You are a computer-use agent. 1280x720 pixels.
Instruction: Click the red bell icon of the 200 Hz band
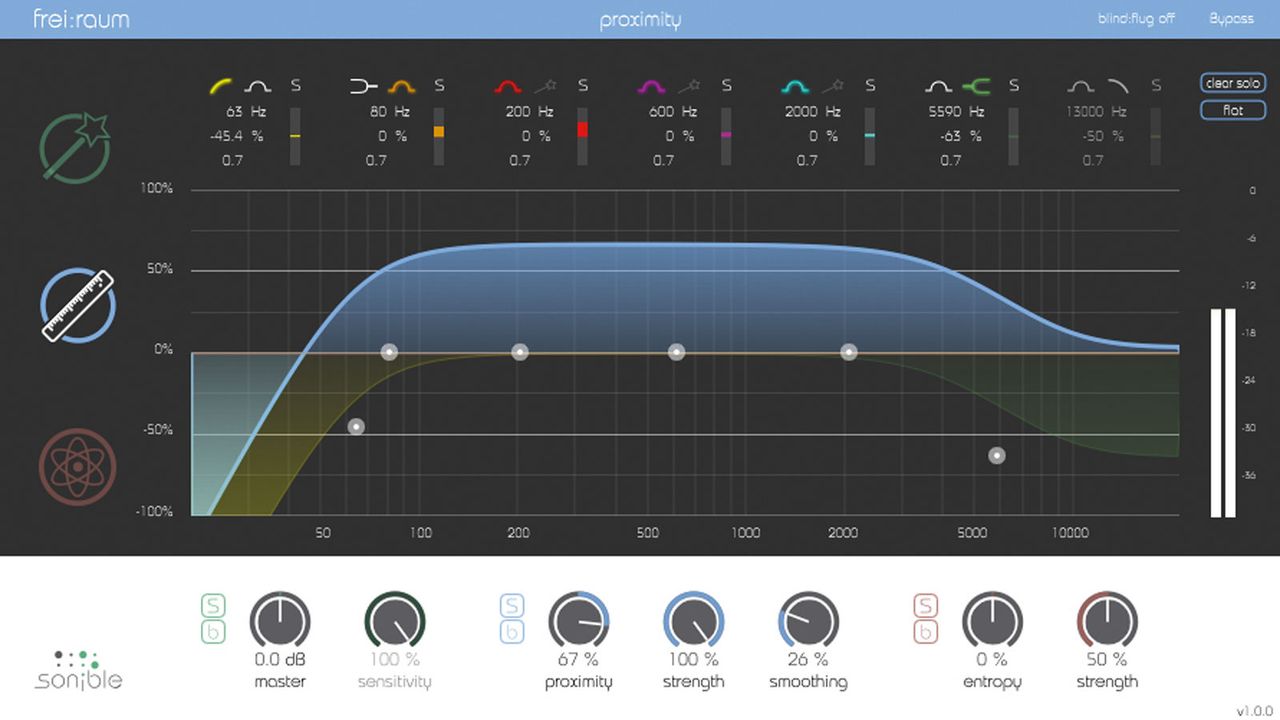click(508, 86)
